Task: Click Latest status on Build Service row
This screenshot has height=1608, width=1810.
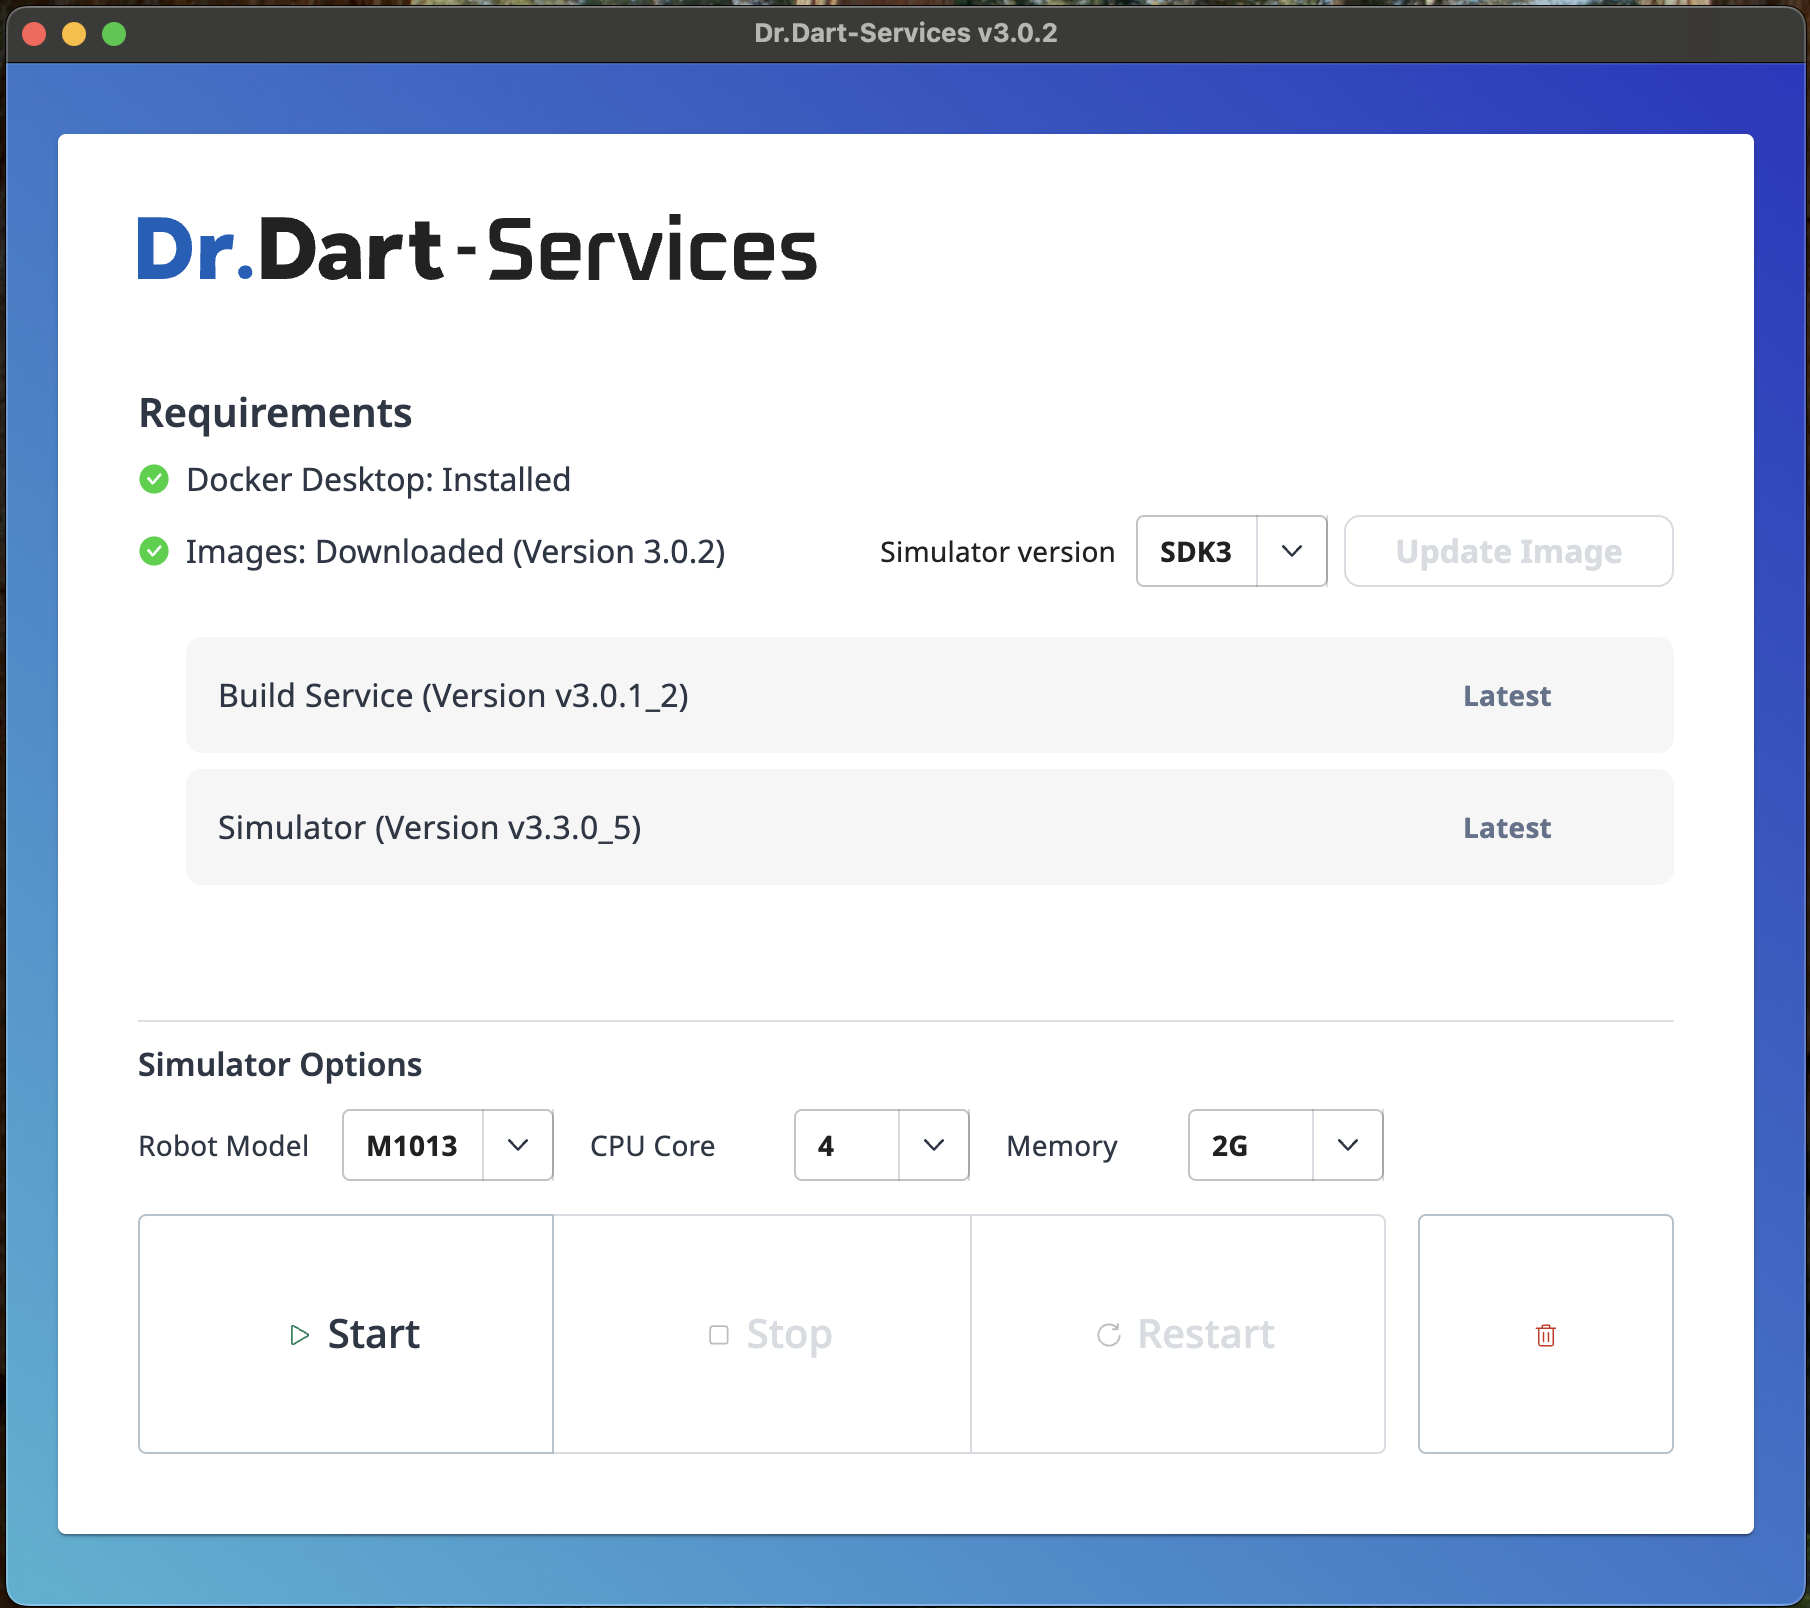Action: point(1506,696)
